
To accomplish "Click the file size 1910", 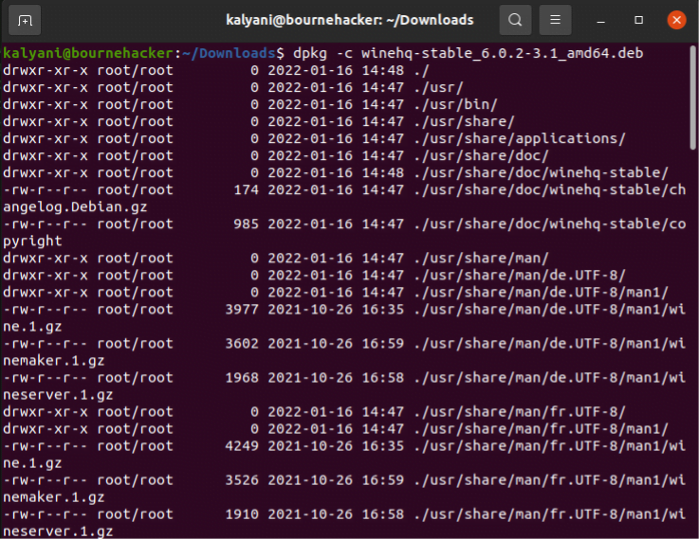I will (x=242, y=515).
